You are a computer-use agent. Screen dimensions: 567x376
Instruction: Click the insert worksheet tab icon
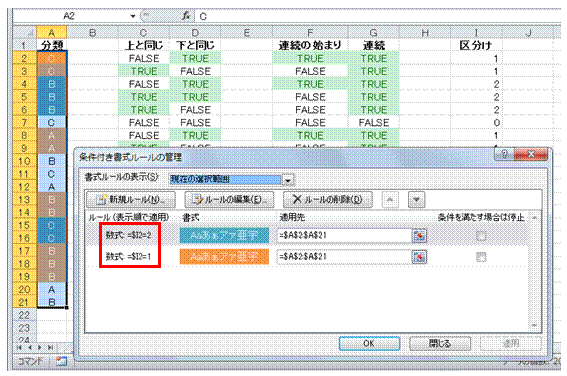point(61,361)
